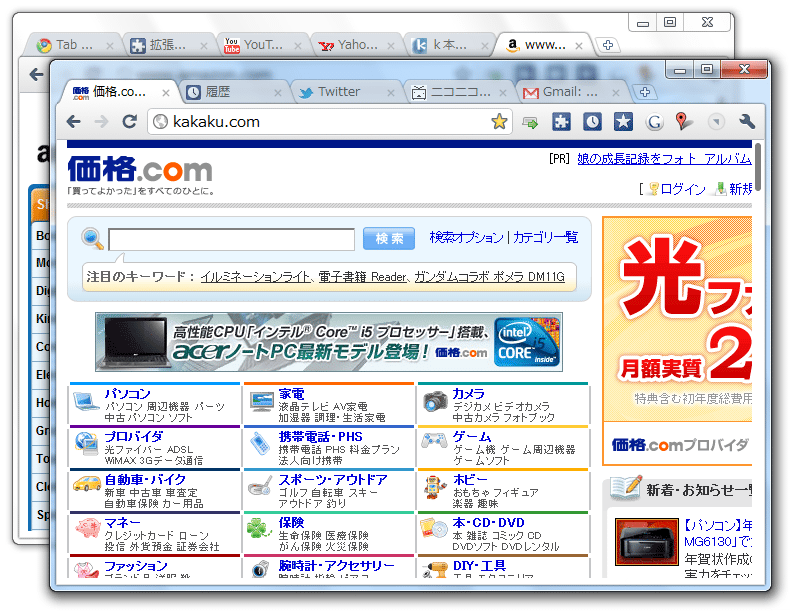Open 保険 category

[x=292, y=523]
